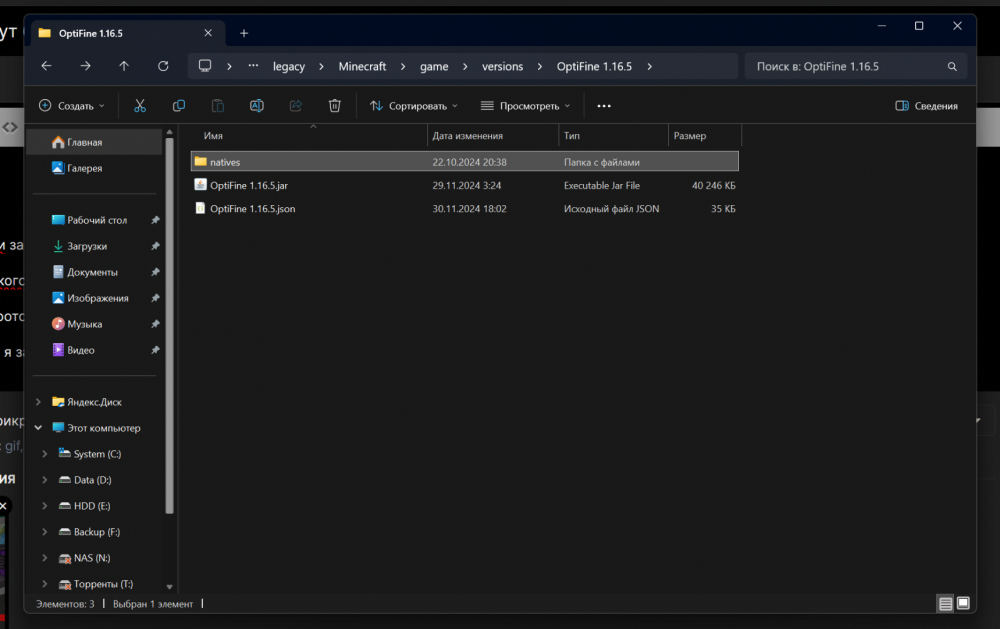Viewport: 1000px width, 629px height.
Task: Unpin Документы from quick access
Action: [x=155, y=272]
